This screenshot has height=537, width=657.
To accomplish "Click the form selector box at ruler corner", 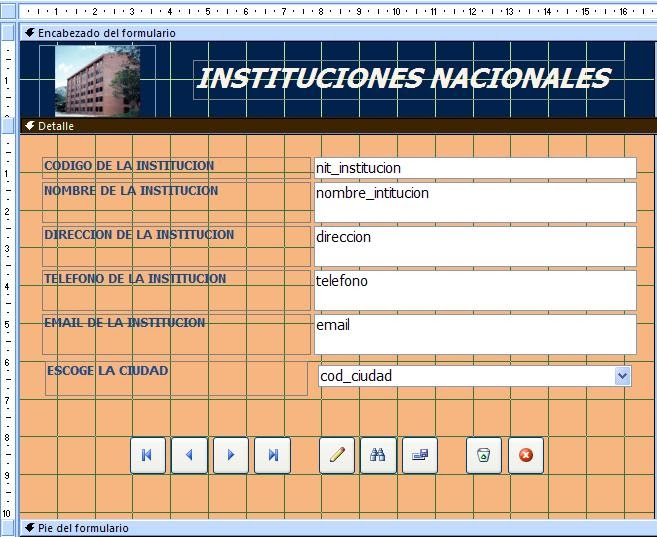I will pos(8,11).
